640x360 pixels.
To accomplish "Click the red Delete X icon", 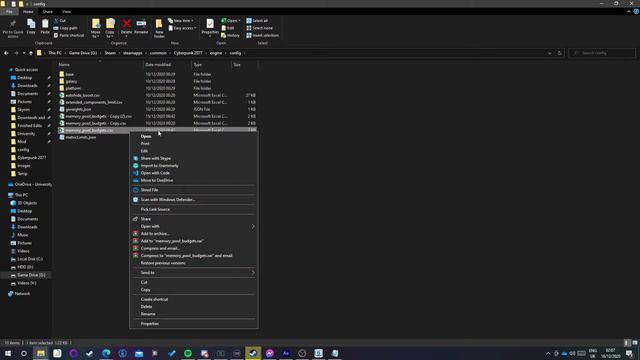I will pos(127,24).
